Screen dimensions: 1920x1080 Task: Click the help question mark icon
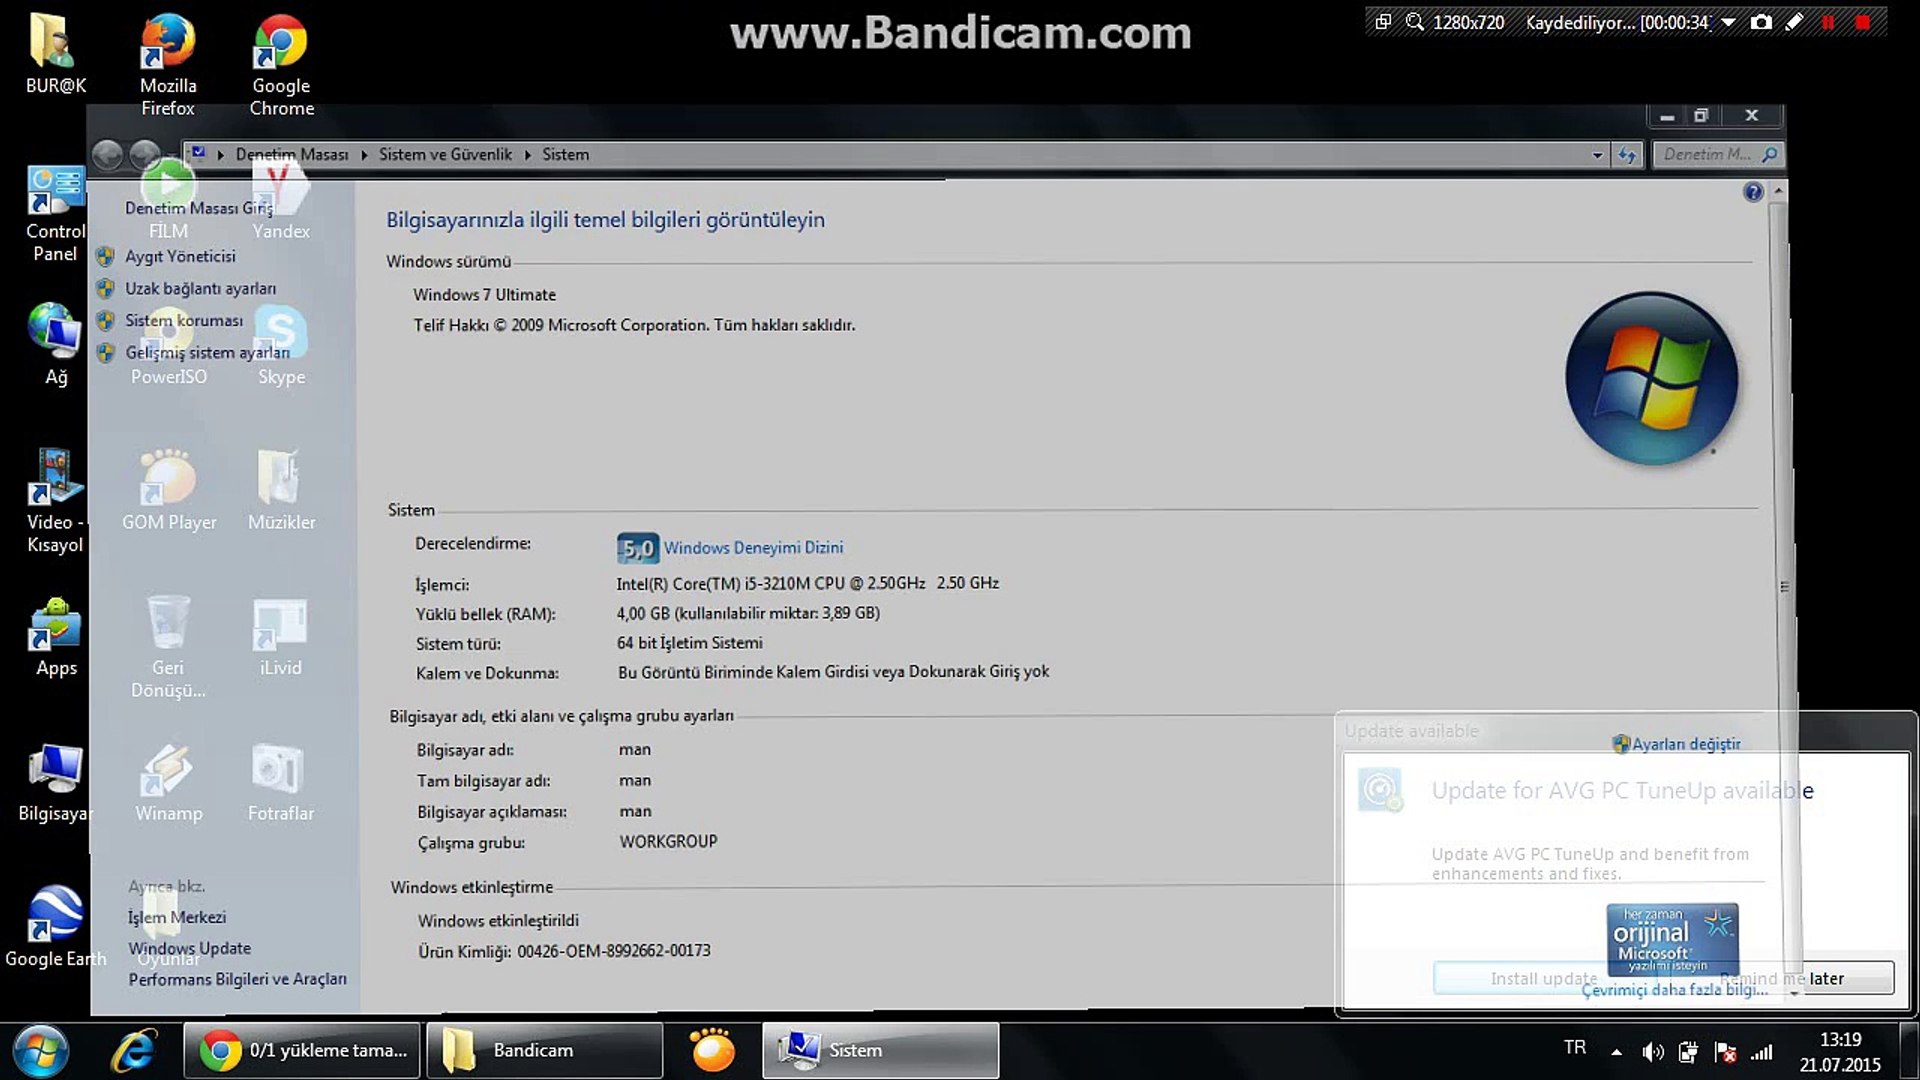click(1752, 192)
